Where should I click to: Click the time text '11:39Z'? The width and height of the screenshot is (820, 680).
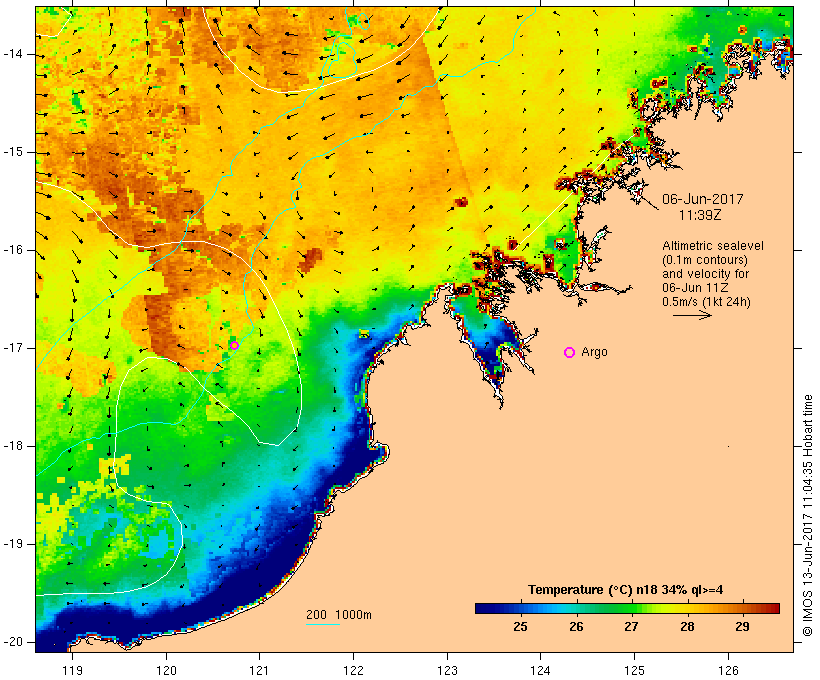[700, 215]
